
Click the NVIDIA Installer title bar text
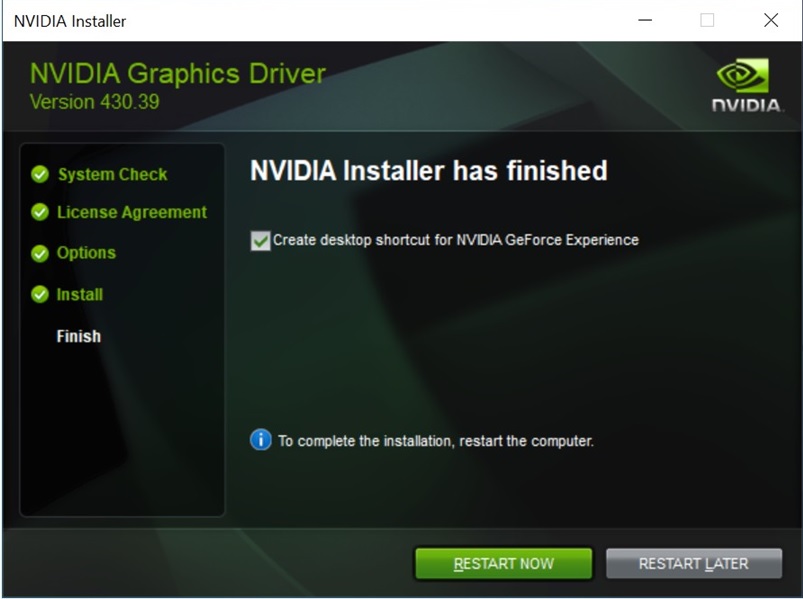click(x=70, y=22)
